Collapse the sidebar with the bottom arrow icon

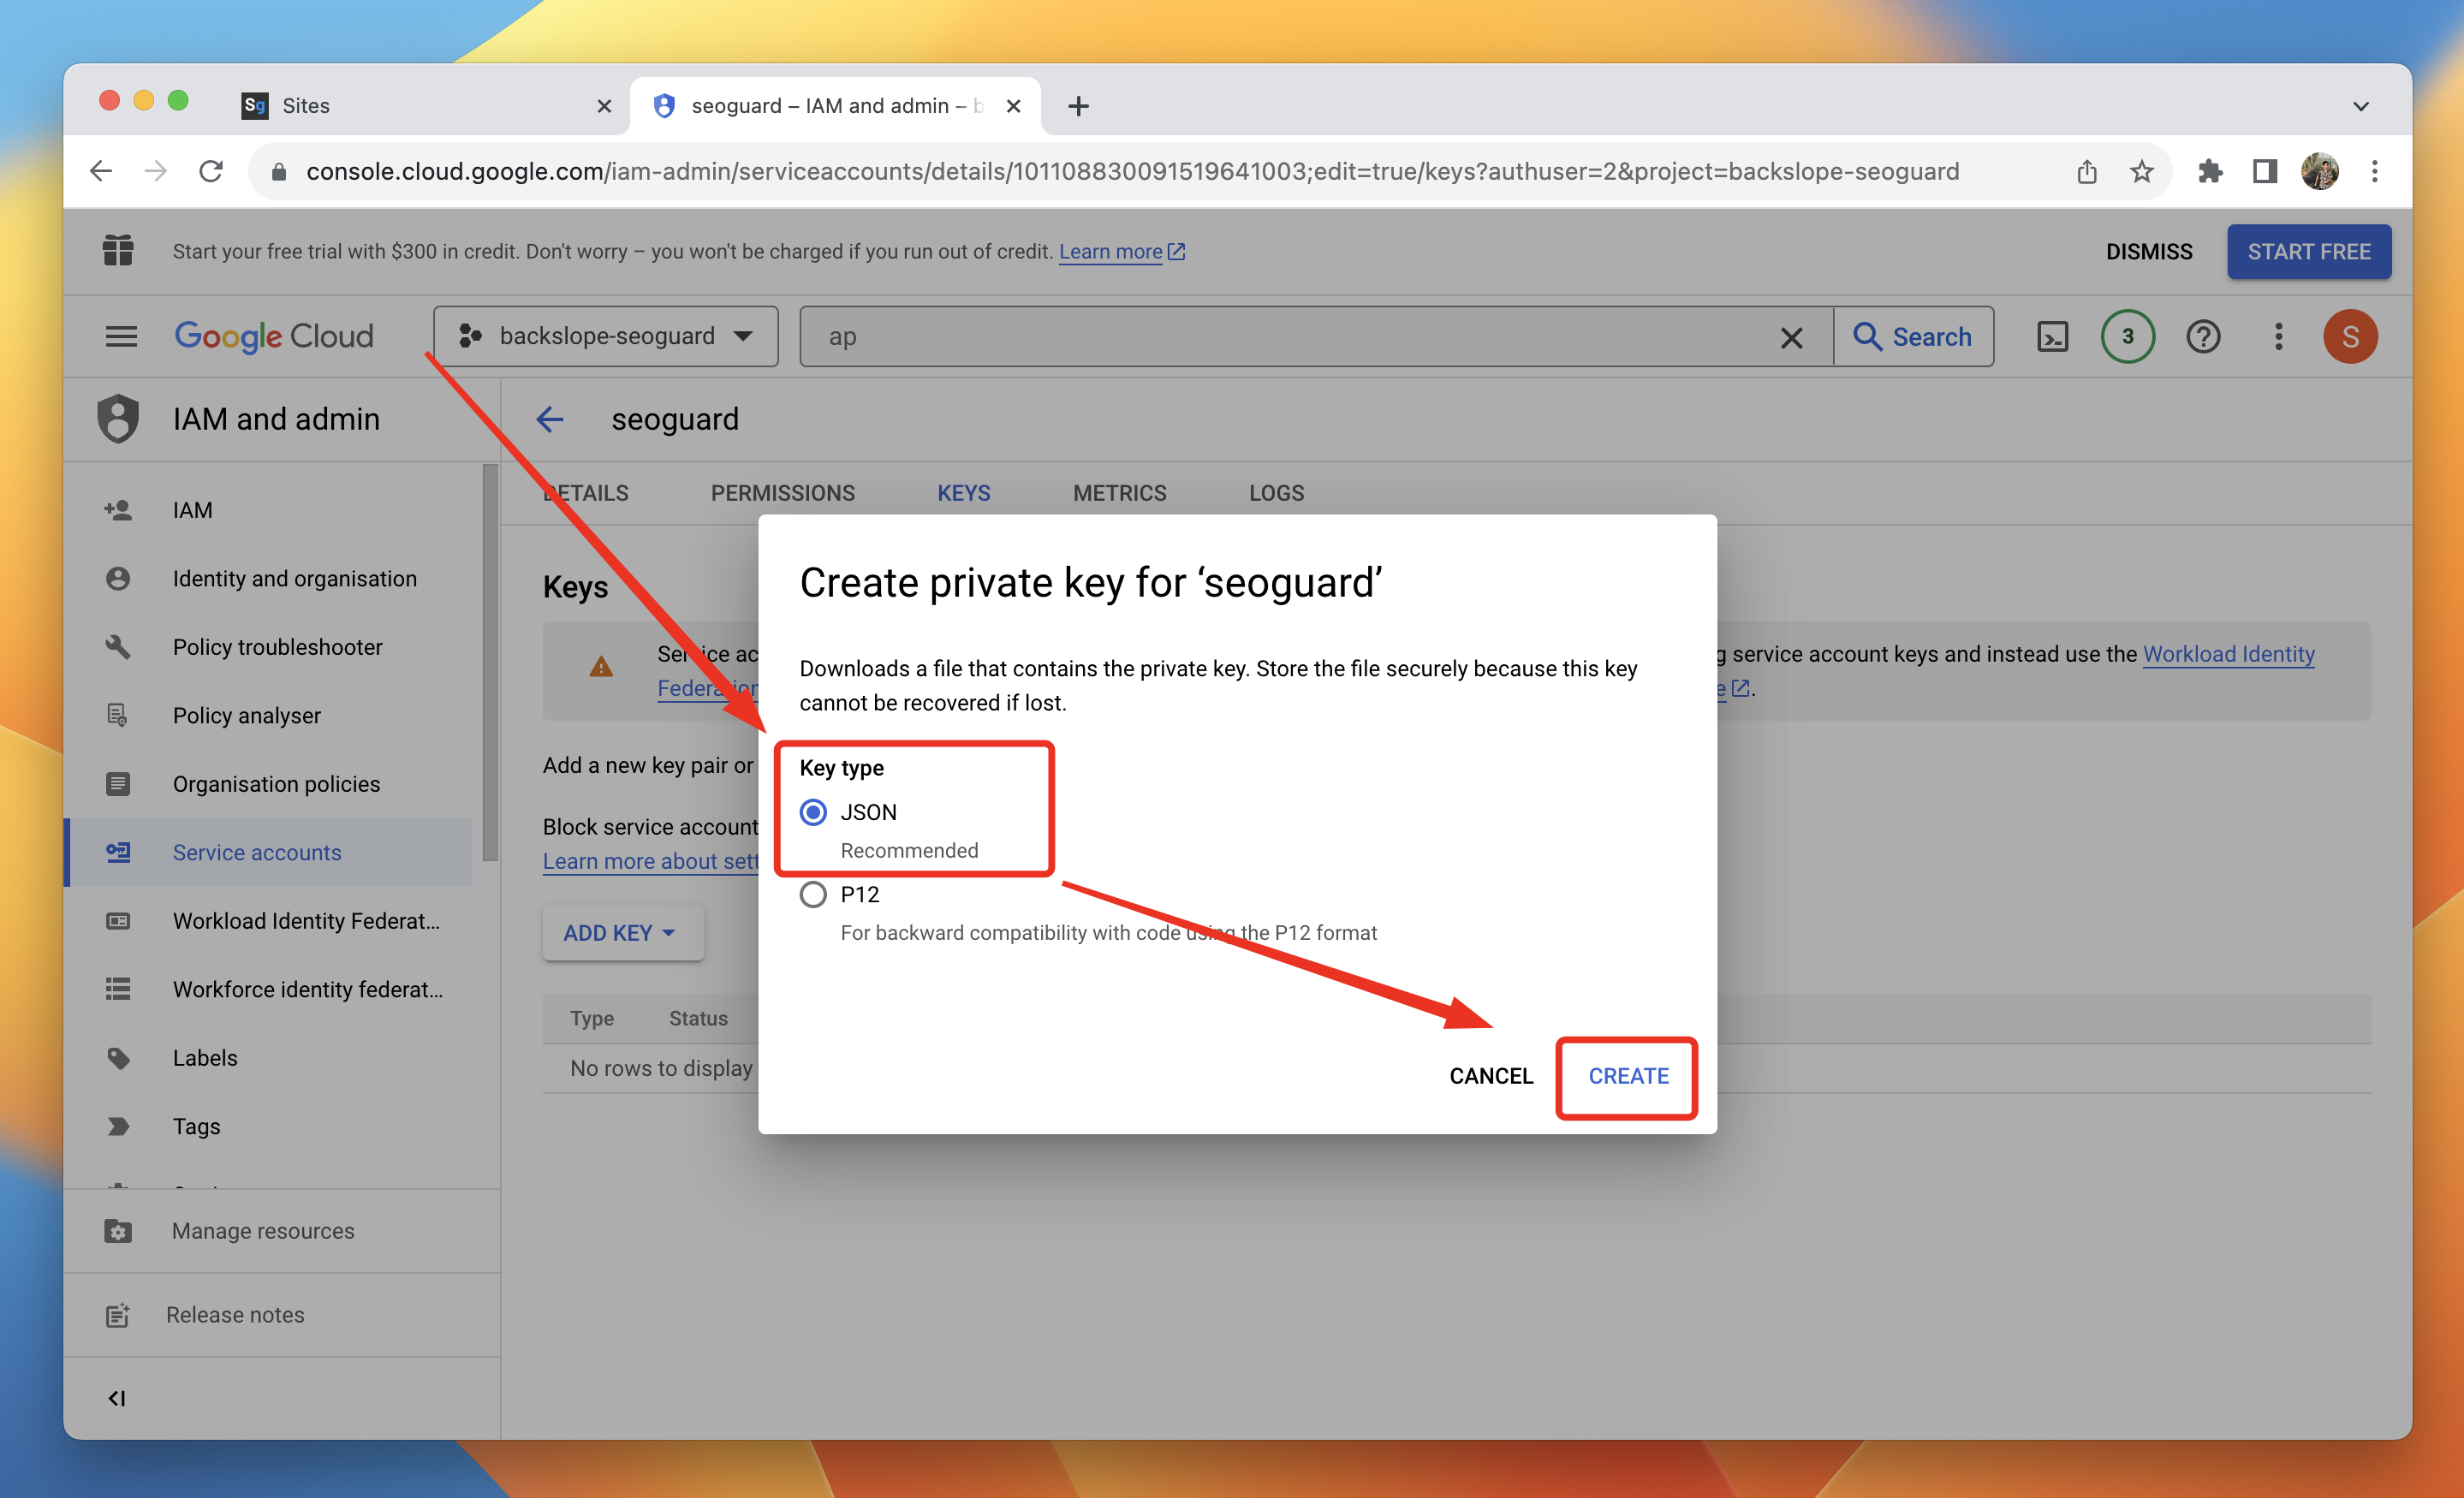(x=117, y=1398)
